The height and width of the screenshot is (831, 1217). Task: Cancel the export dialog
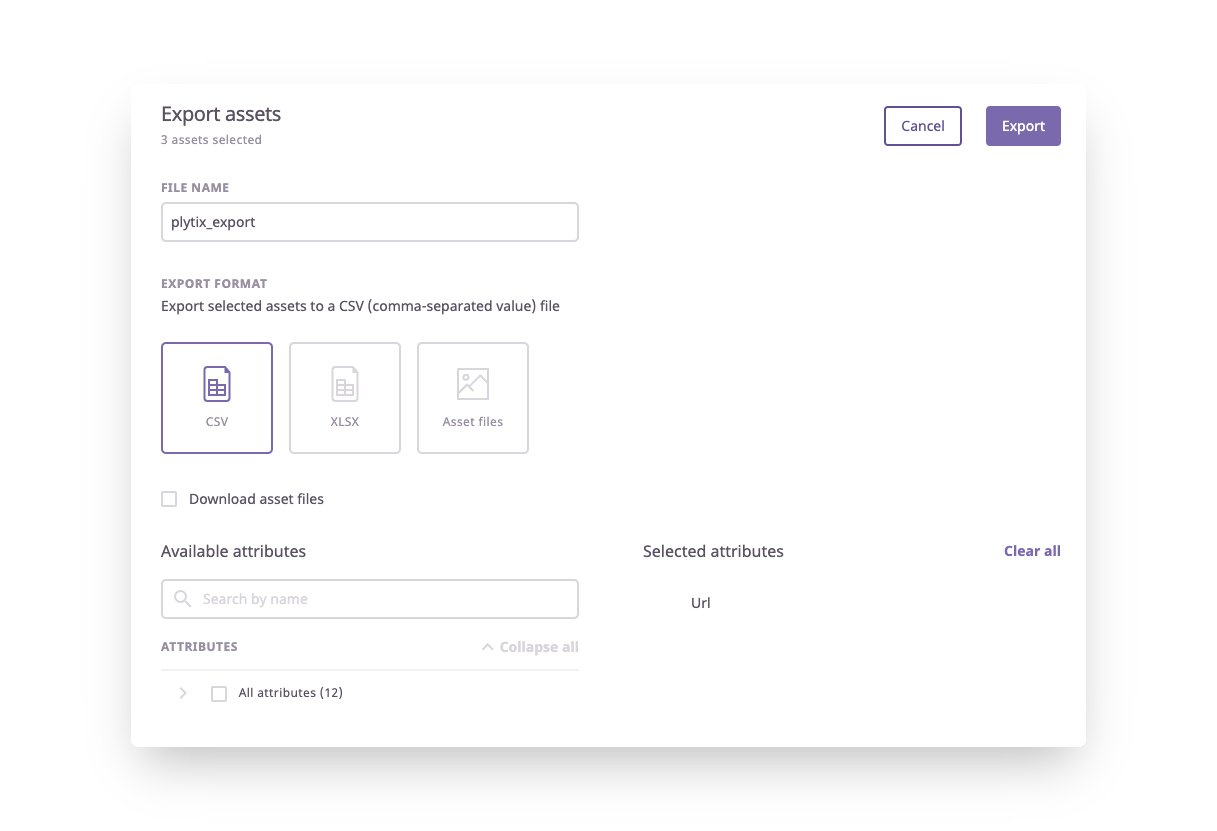pos(922,126)
